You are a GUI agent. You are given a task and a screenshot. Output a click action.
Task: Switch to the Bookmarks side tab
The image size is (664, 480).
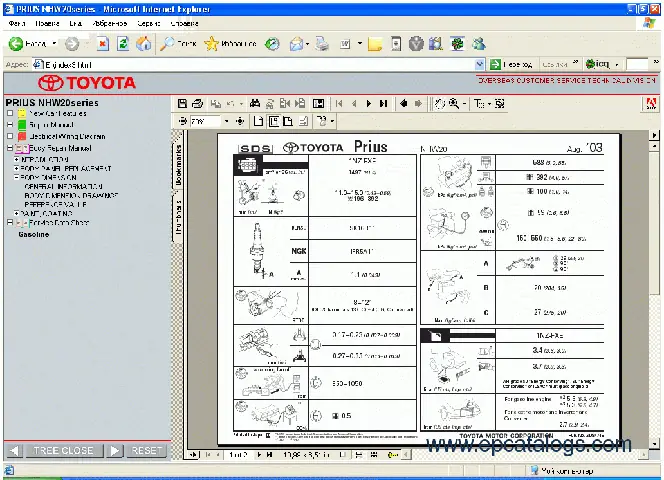coord(178,165)
